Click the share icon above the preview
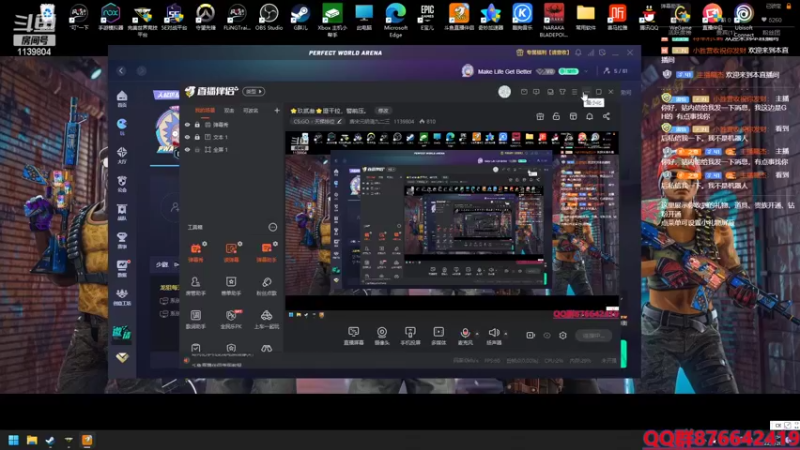The height and width of the screenshot is (450, 800). pyautogui.click(x=606, y=116)
